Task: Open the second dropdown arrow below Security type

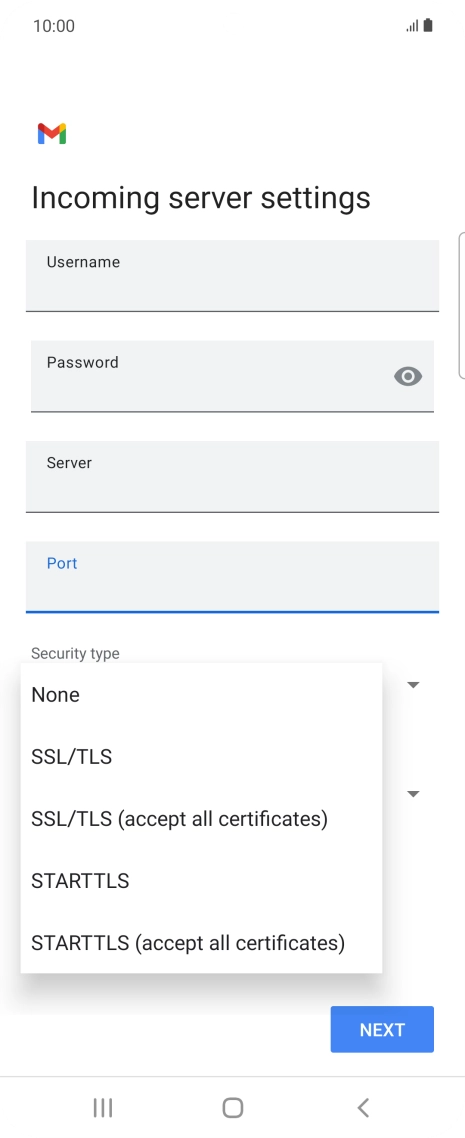Action: point(413,794)
